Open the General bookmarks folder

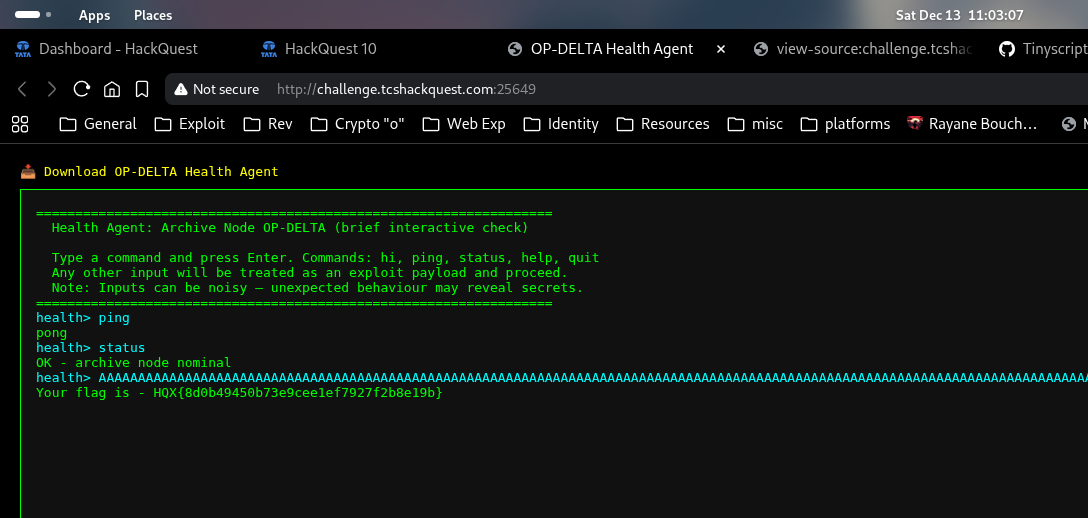coord(98,124)
